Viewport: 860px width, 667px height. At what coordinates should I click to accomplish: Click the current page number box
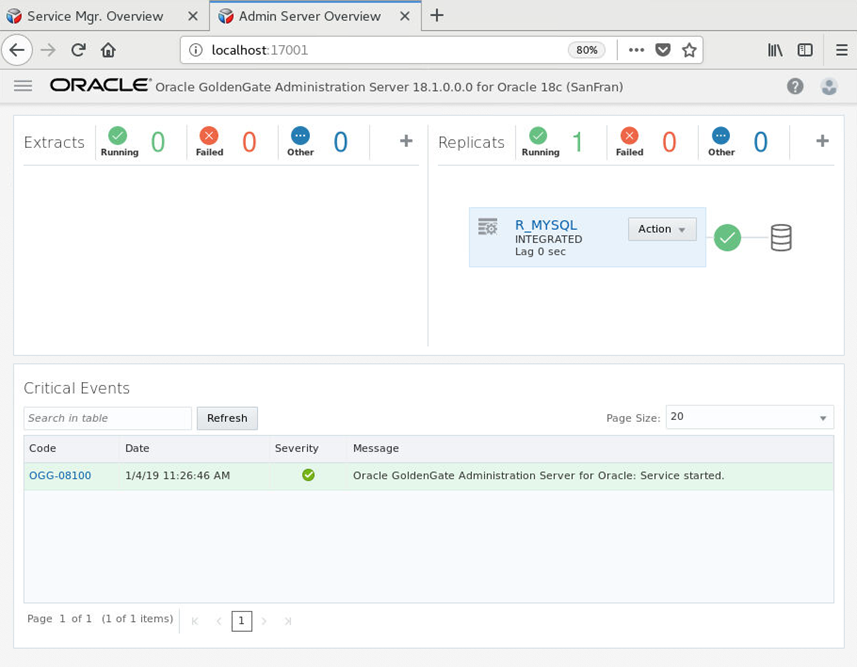(x=241, y=621)
